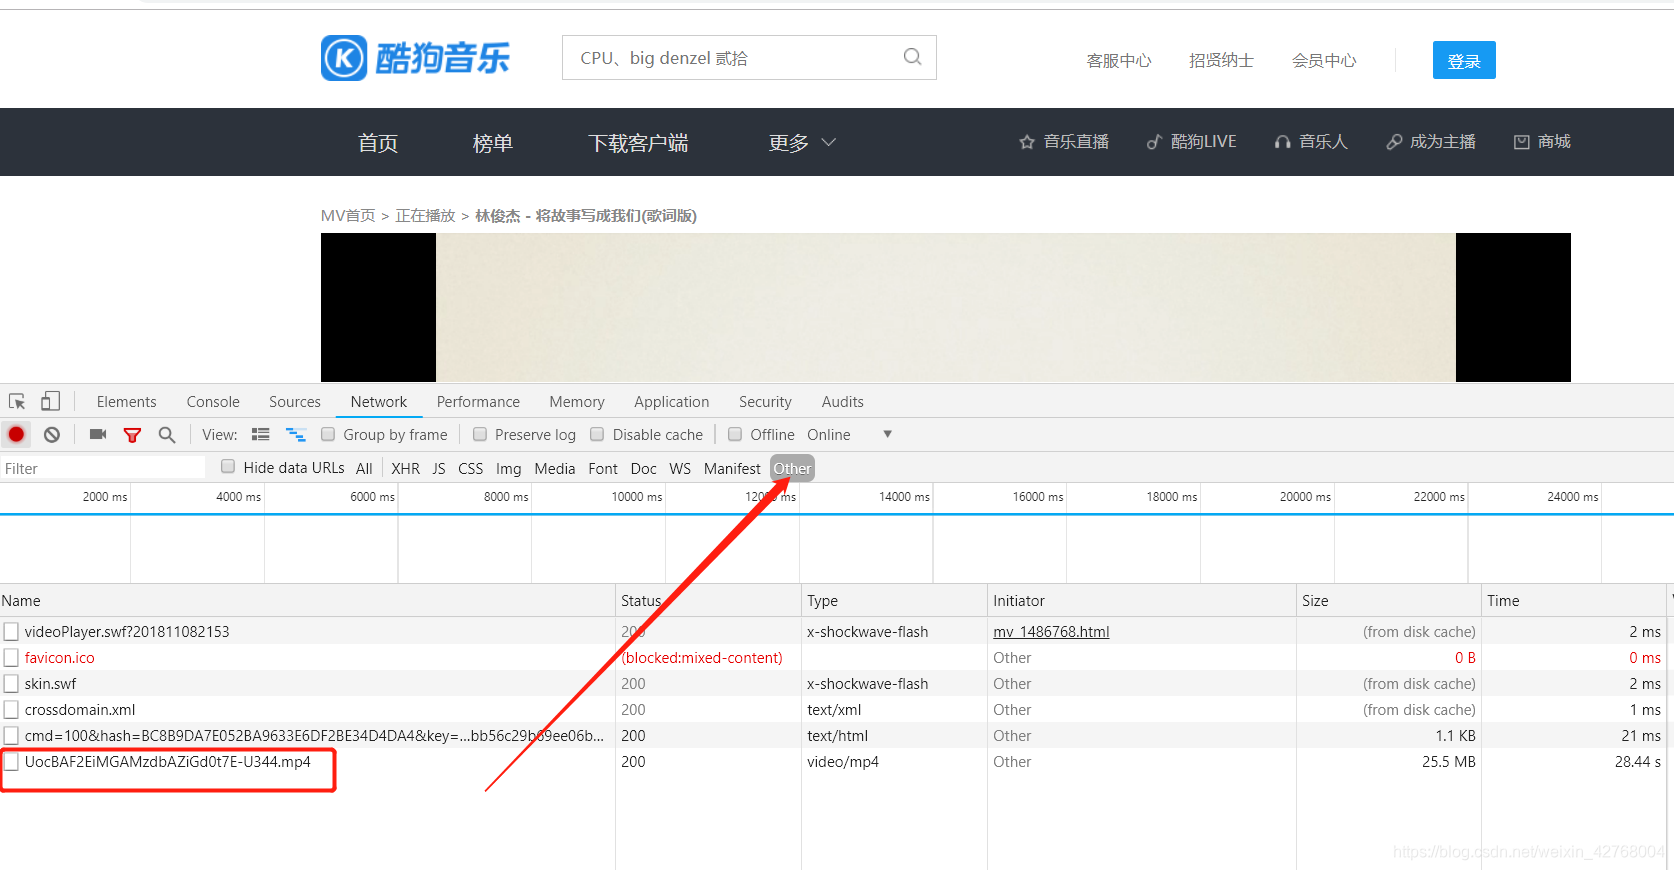The image size is (1674, 870).
Task: Filter requests by JS
Action: (439, 468)
